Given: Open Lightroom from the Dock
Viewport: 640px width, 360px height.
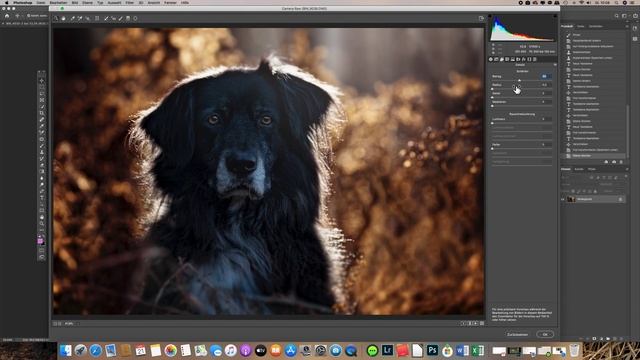Looking at the screenshot, I should (x=387, y=350).
